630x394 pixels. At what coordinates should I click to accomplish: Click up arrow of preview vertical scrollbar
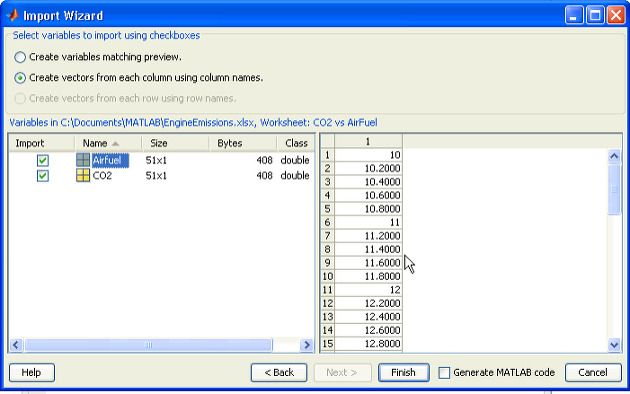614,156
